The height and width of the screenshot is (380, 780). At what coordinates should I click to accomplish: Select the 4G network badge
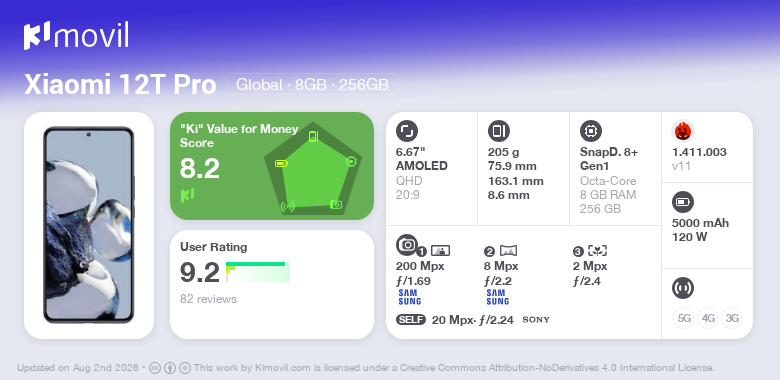[708, 318]
